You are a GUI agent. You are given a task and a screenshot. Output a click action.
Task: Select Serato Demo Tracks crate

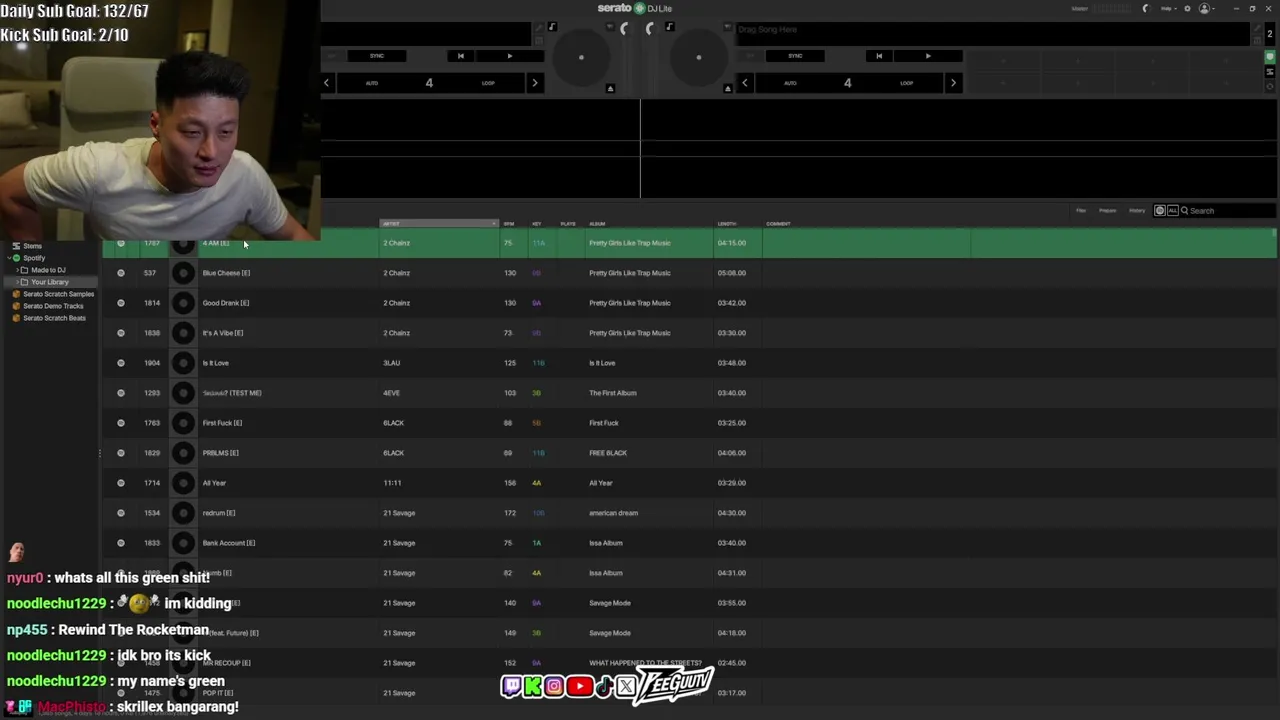point(55,306)
